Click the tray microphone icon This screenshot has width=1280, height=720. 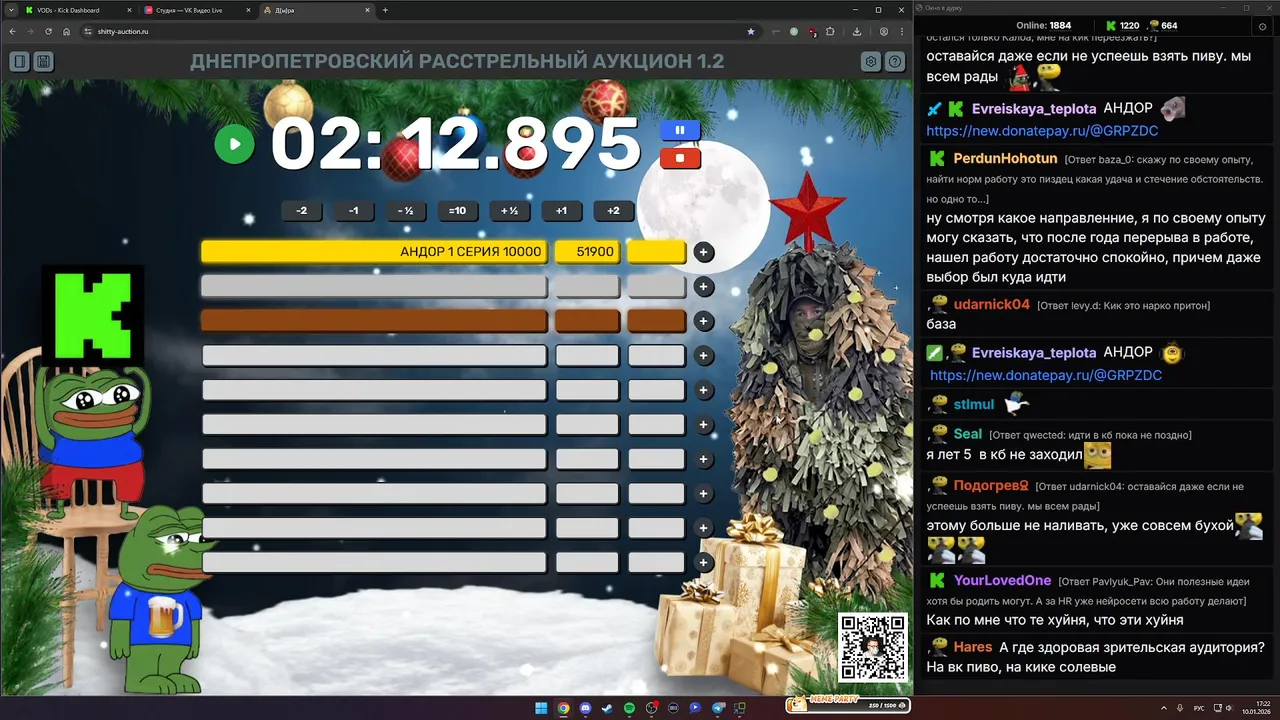[1180, 708]
